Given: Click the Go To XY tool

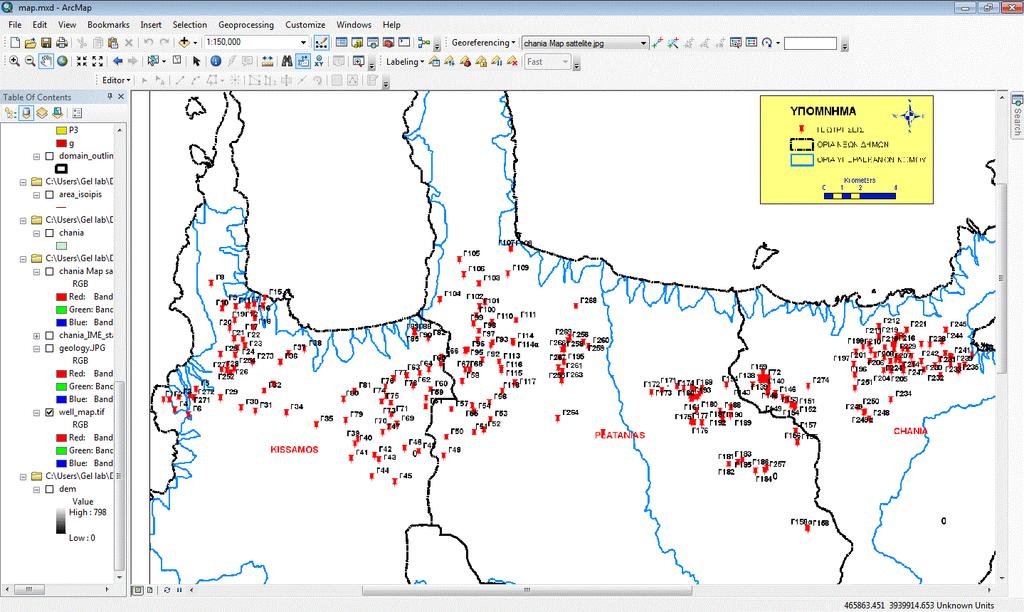Looking at the screenshot, I should (x=319, y=61).
